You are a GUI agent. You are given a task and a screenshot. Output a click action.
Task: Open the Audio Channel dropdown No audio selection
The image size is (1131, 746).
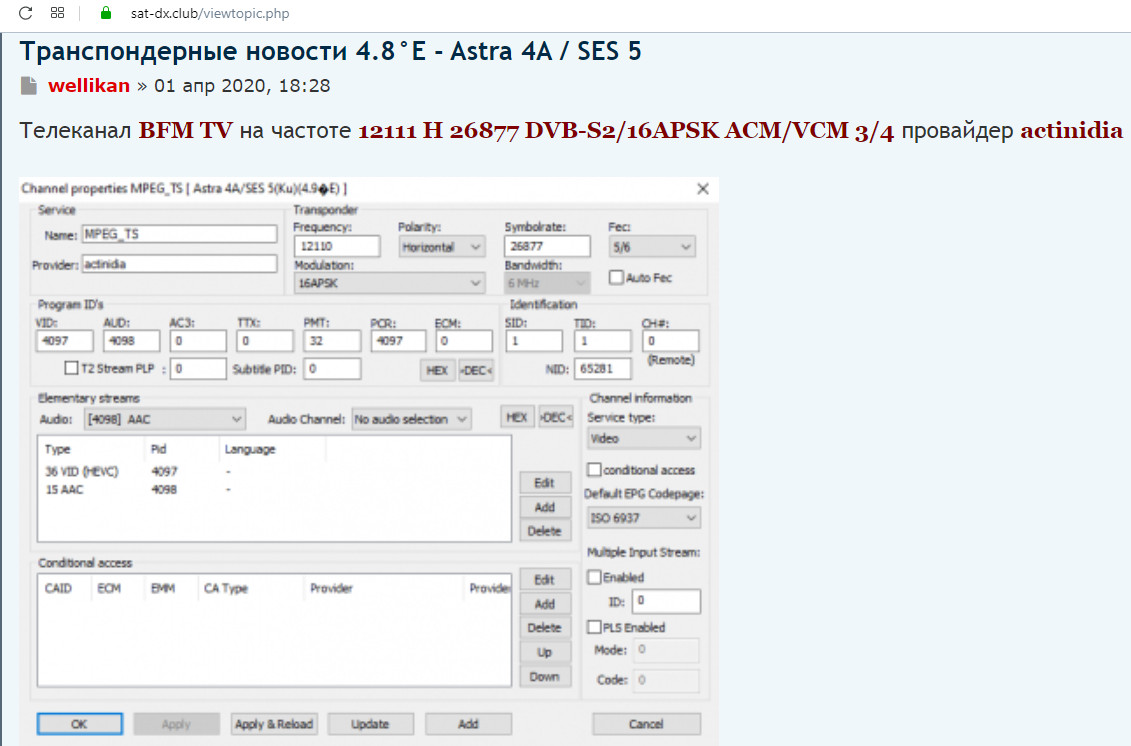(x=411, y=419)
